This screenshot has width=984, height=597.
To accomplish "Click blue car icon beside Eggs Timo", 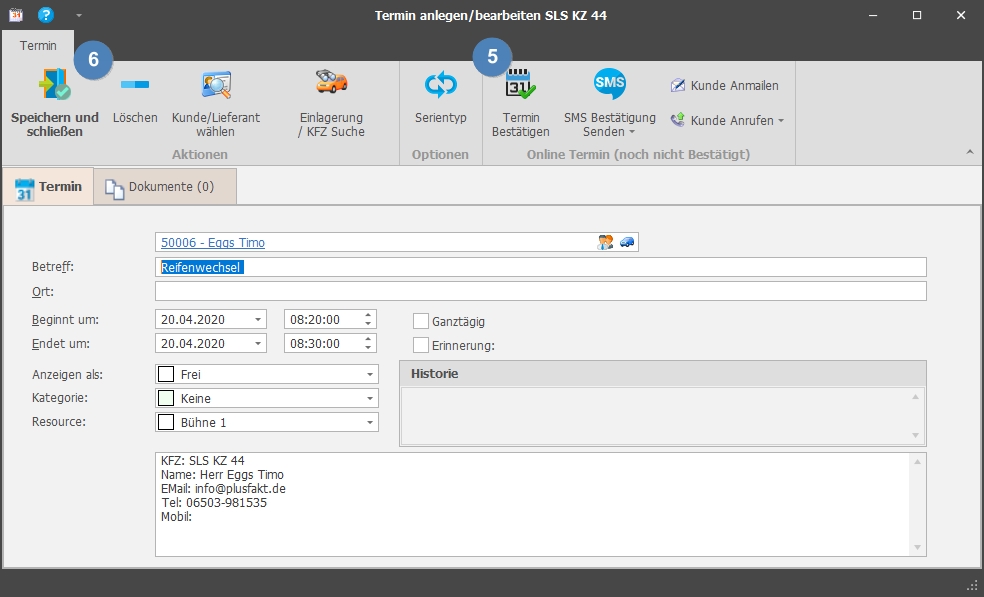I will tap(626, 242).
